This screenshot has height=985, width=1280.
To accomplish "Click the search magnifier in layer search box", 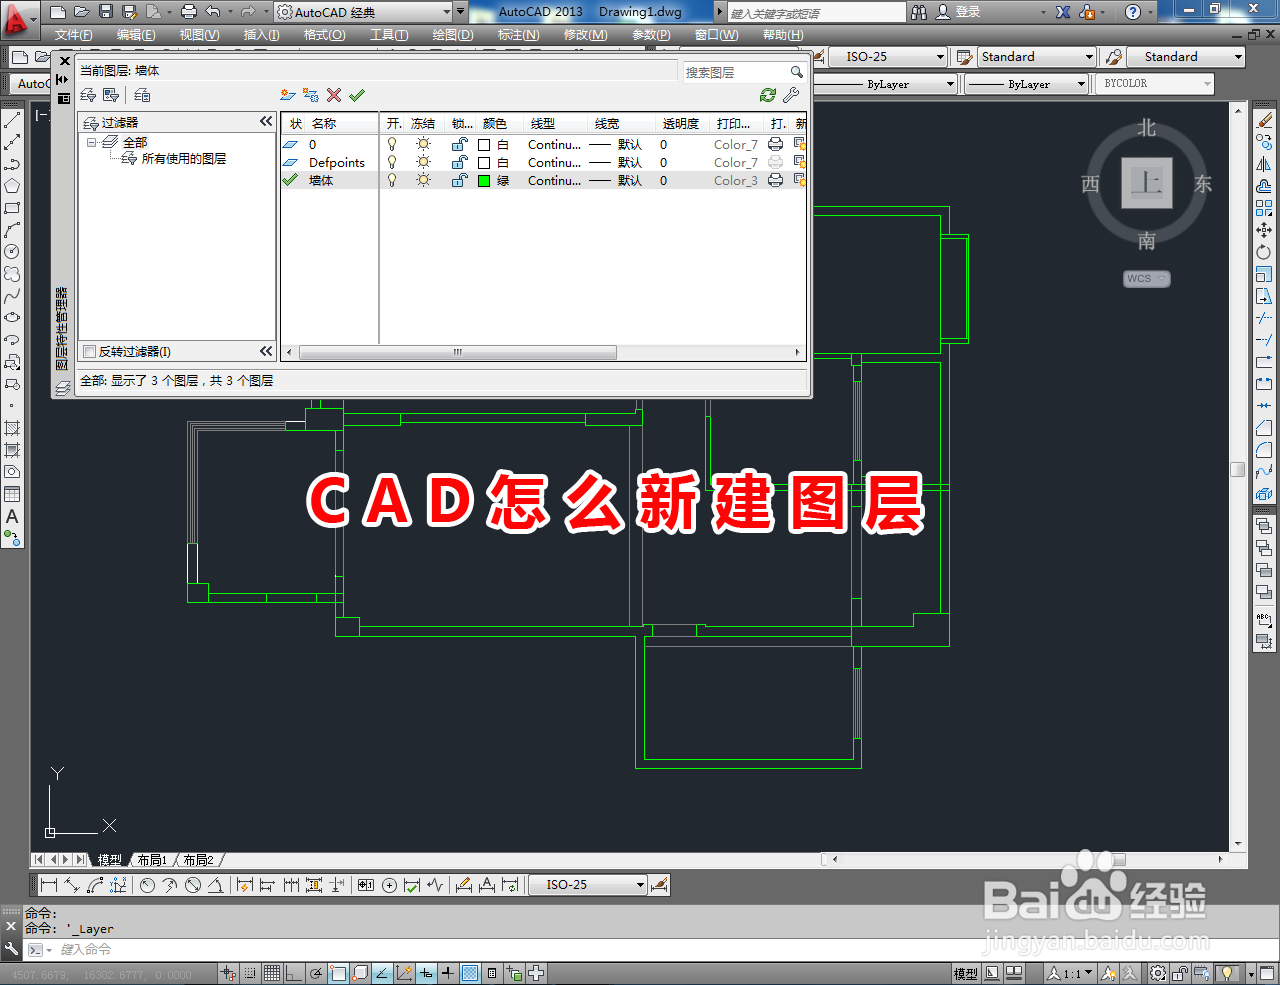I will (796, 72).
